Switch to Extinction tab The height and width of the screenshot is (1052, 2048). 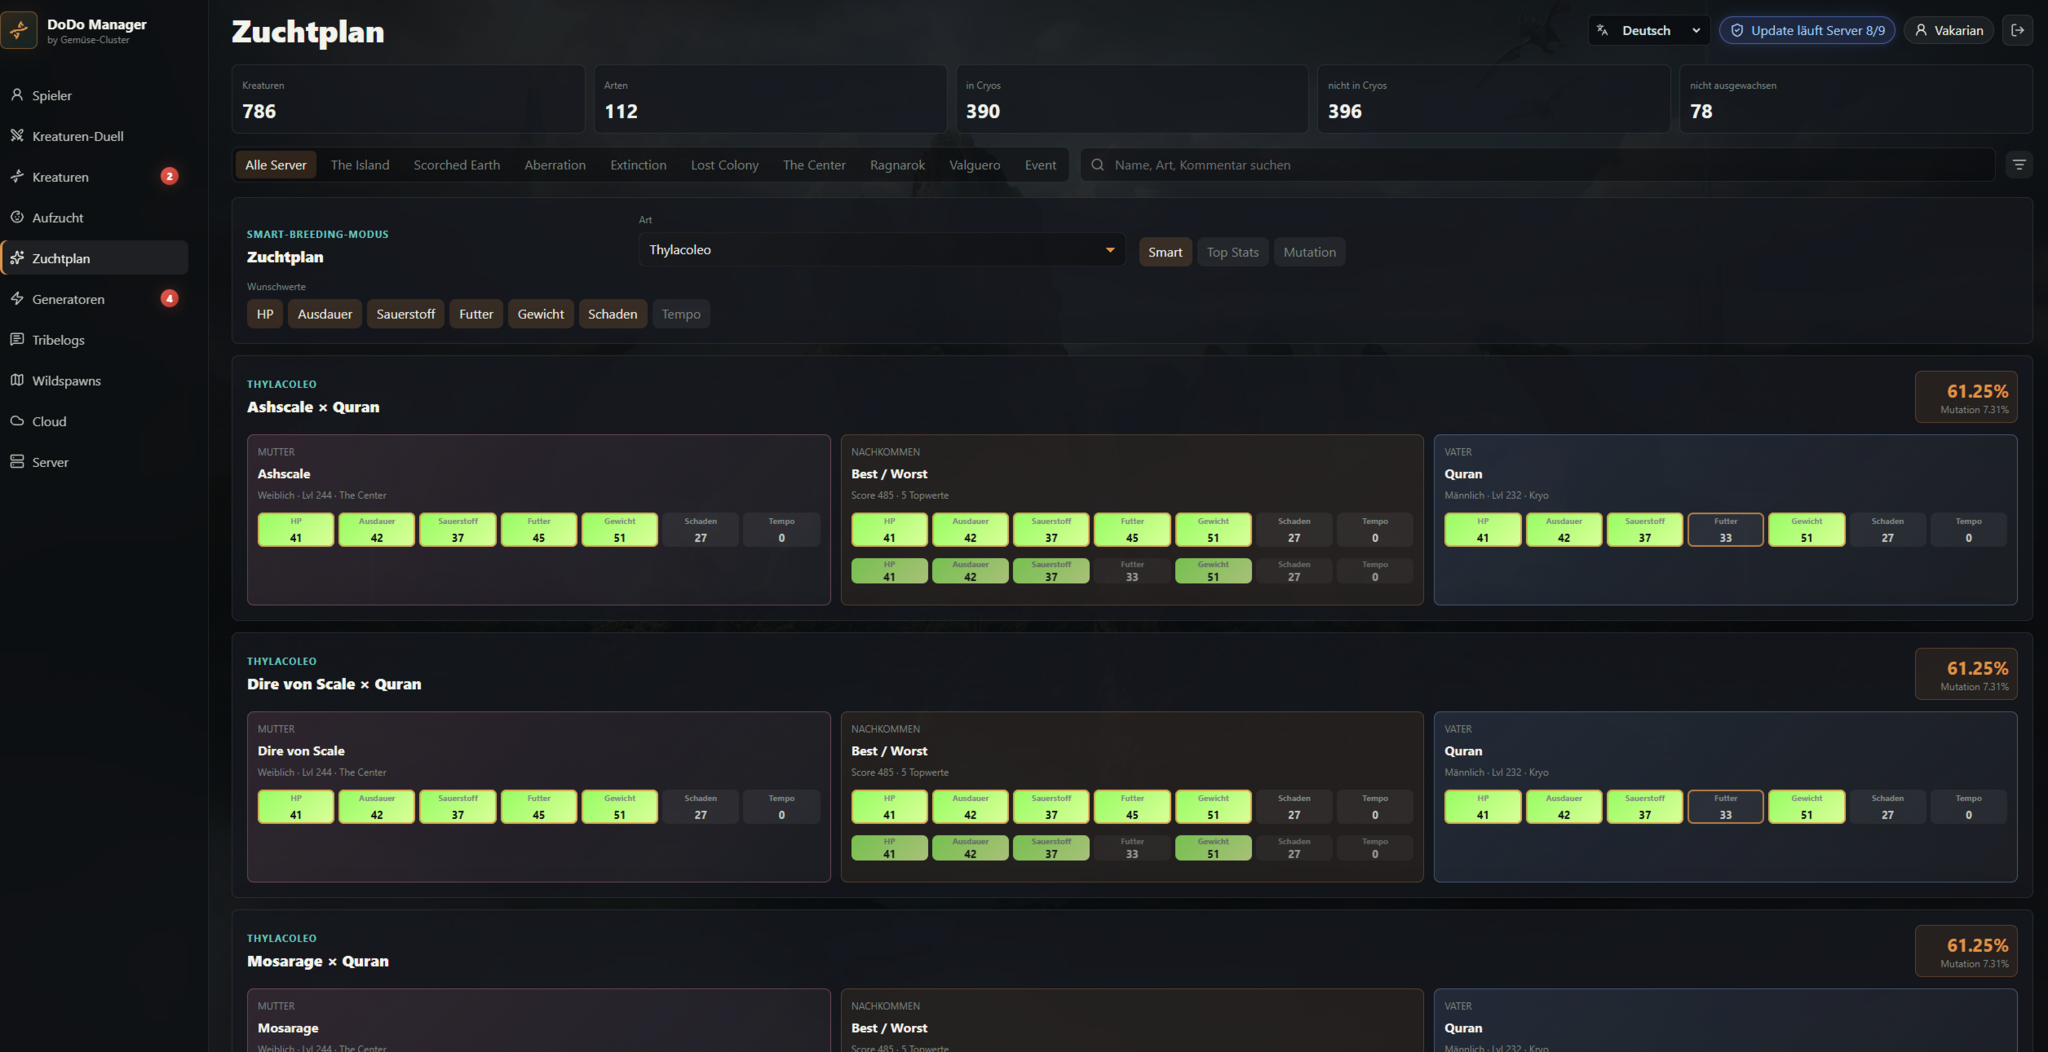coord(638,165)
